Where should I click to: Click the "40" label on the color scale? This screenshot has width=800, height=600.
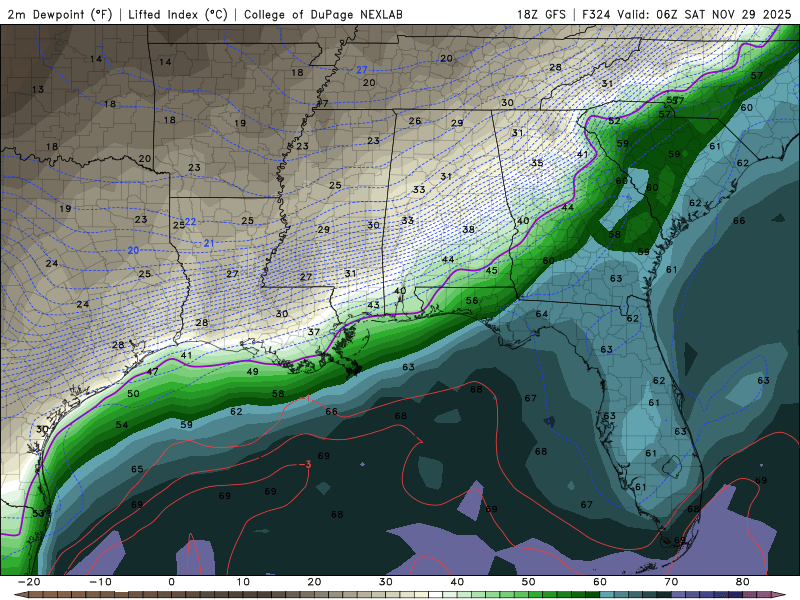(x=457, y=582)
